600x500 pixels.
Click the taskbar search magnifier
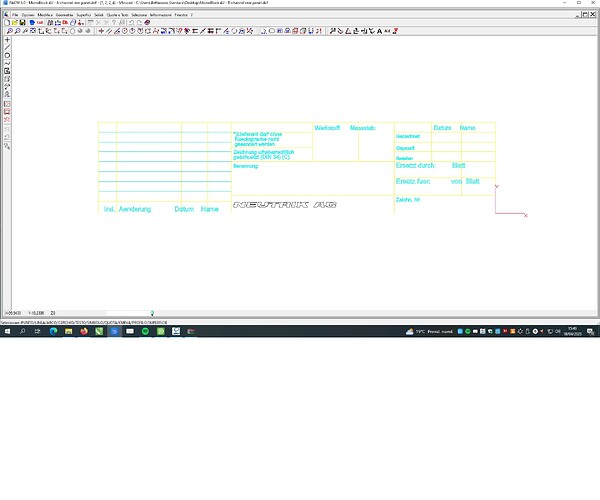pos(23,331)
